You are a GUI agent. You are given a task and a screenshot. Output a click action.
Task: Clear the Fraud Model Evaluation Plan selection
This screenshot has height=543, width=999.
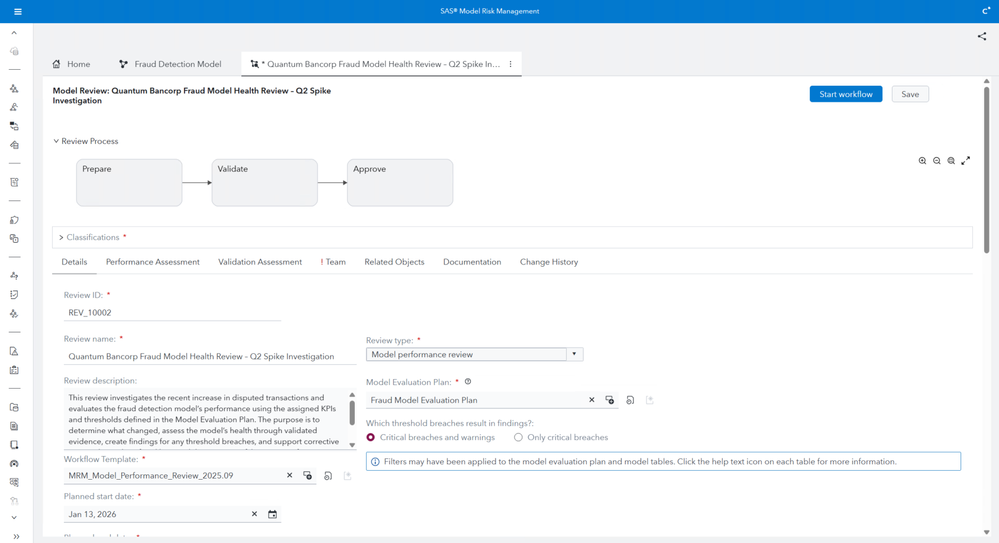[x=591, y=400]
